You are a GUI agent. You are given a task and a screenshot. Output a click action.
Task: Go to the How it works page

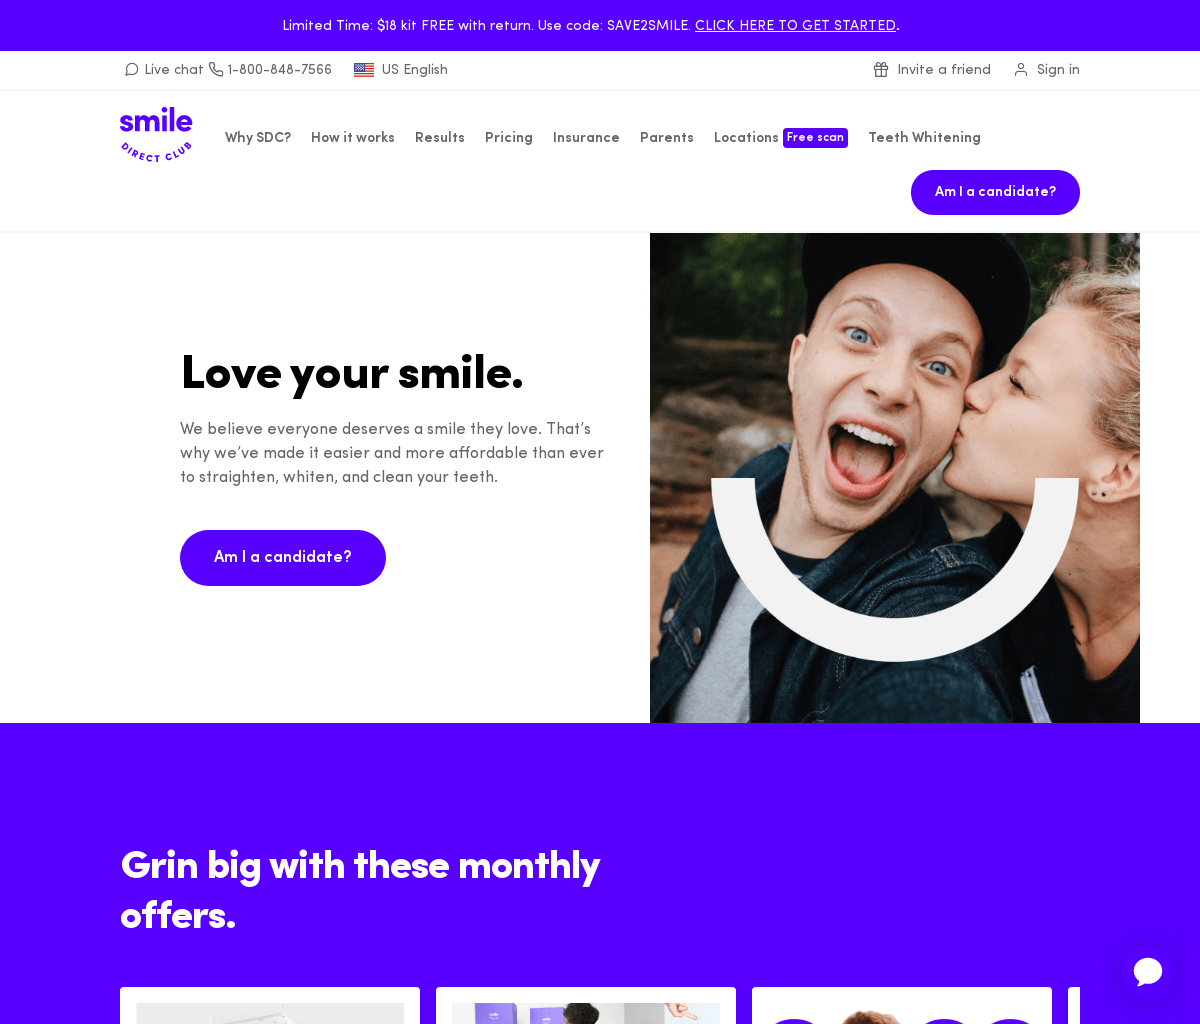coord(353,138)
